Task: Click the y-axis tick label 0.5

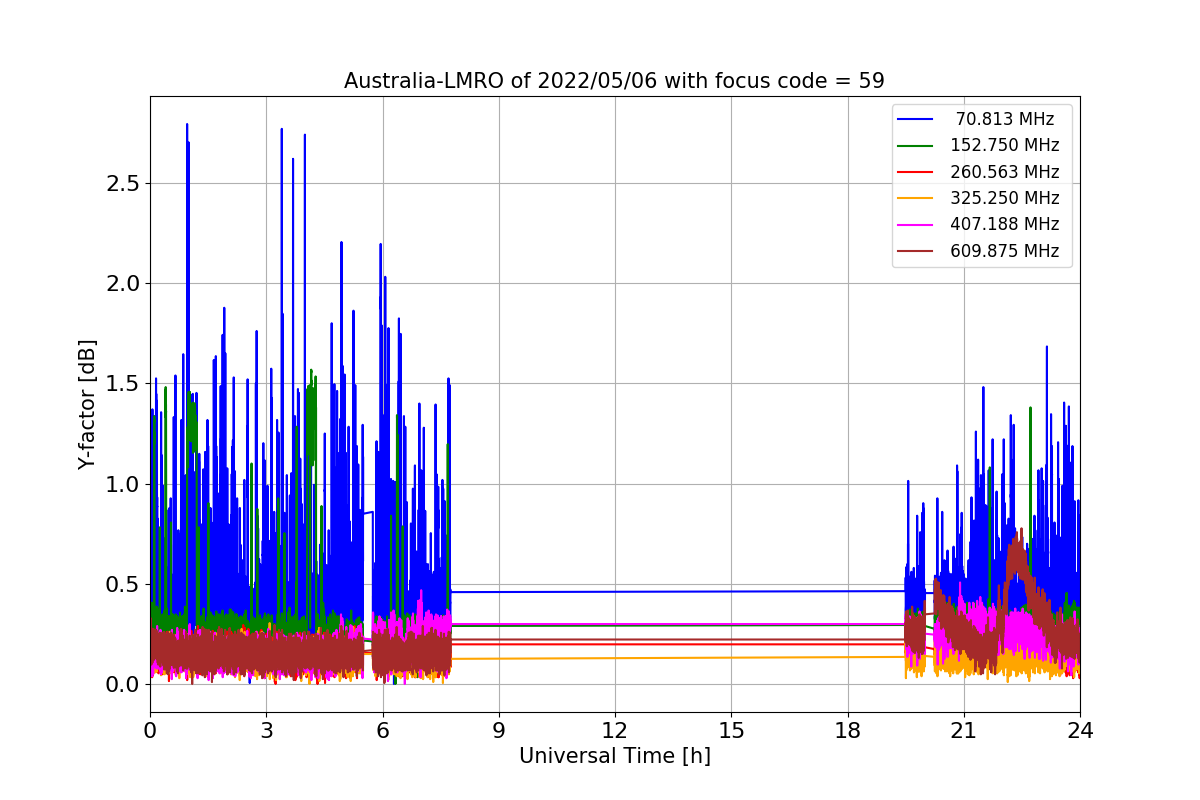Action: [x=122, y=585]
